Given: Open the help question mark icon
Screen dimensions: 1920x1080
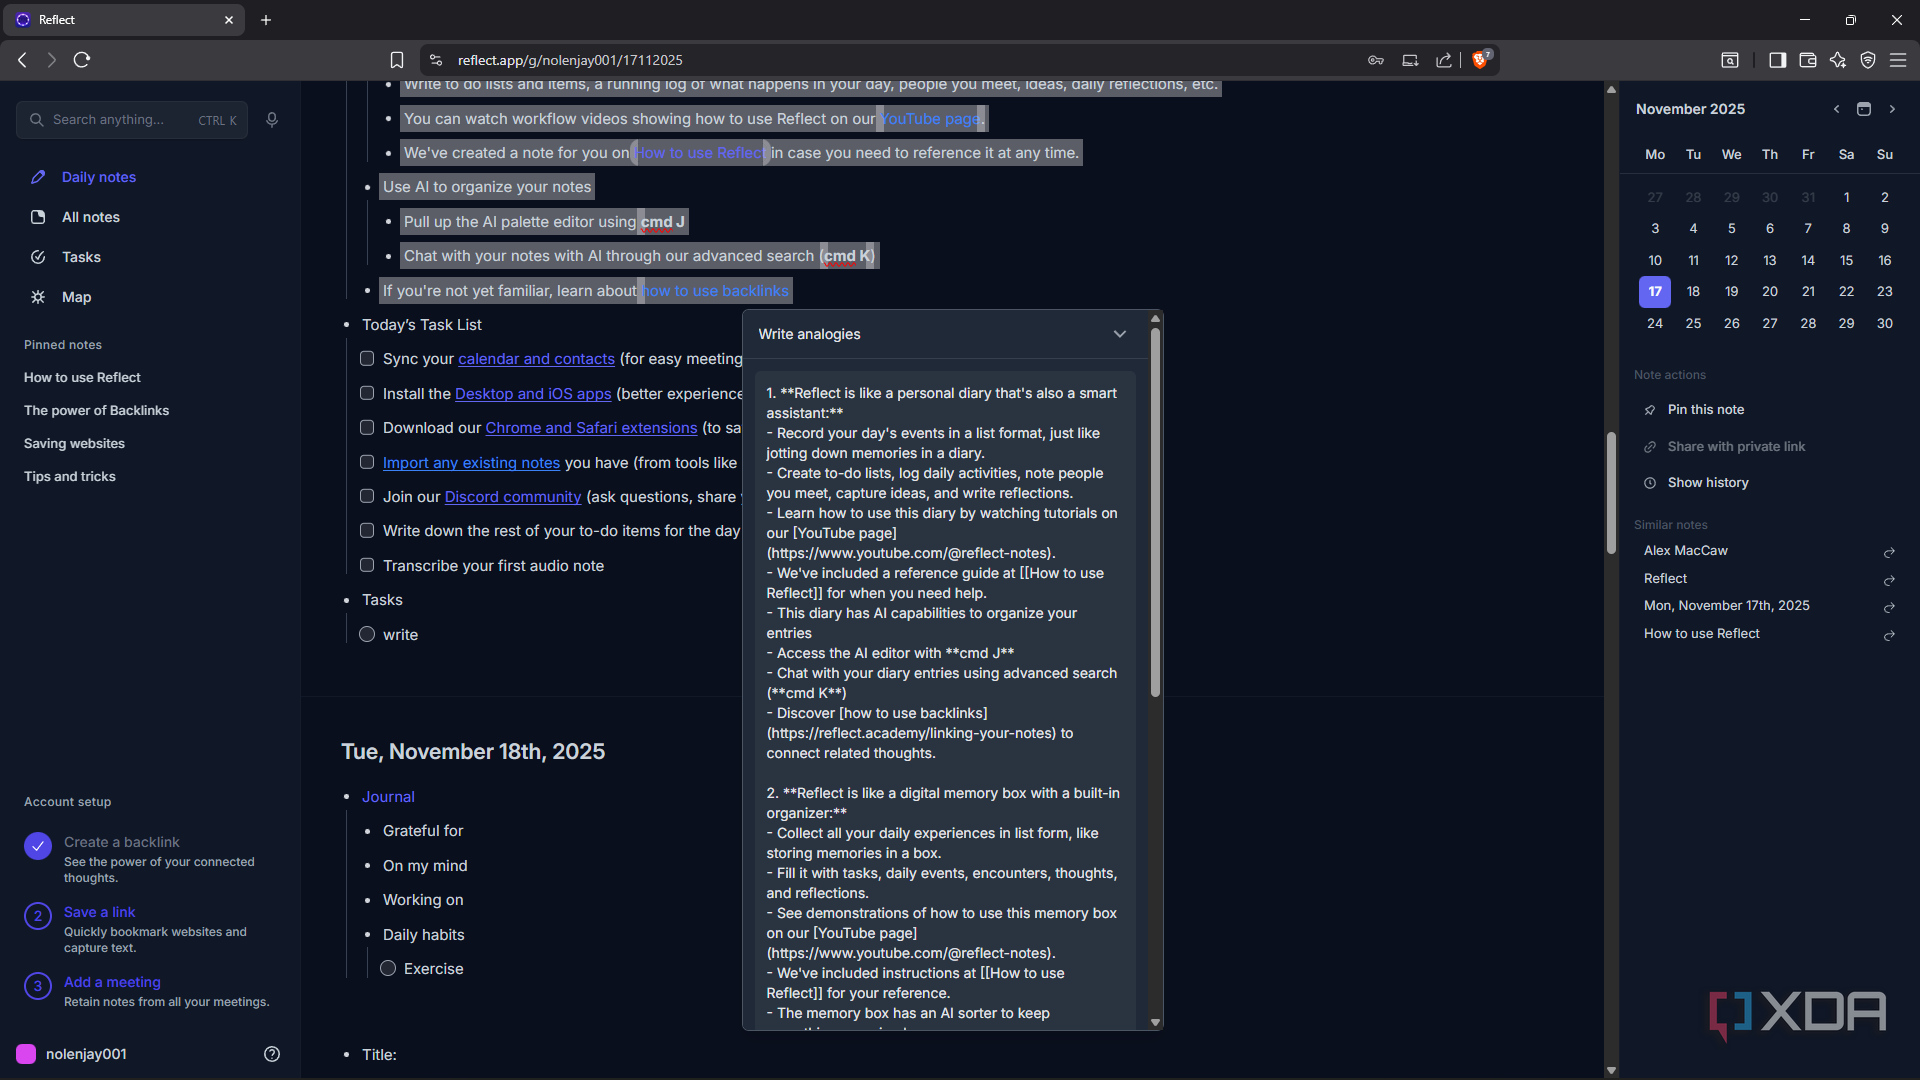Looking at the screenshot, I should [x=272, y=1054].
